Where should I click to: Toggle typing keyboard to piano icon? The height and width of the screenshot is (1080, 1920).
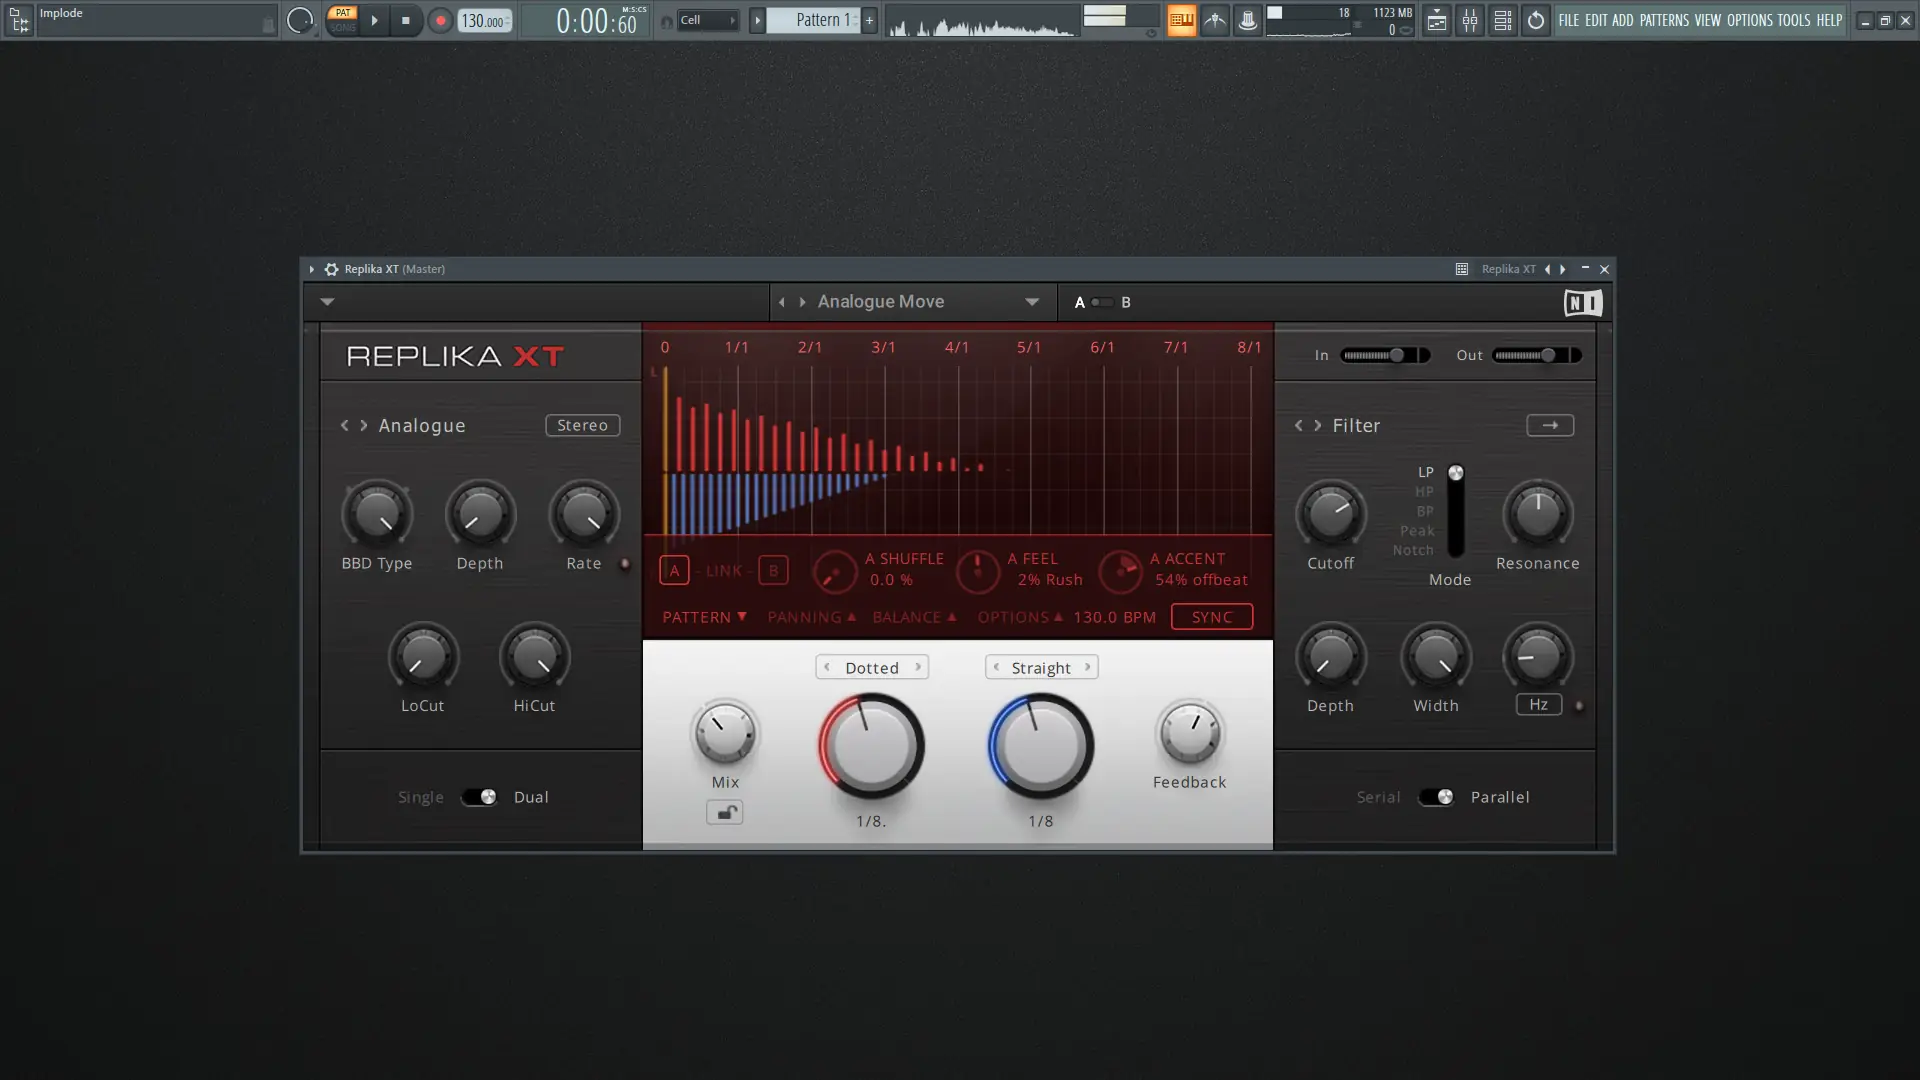(1181, 20)
